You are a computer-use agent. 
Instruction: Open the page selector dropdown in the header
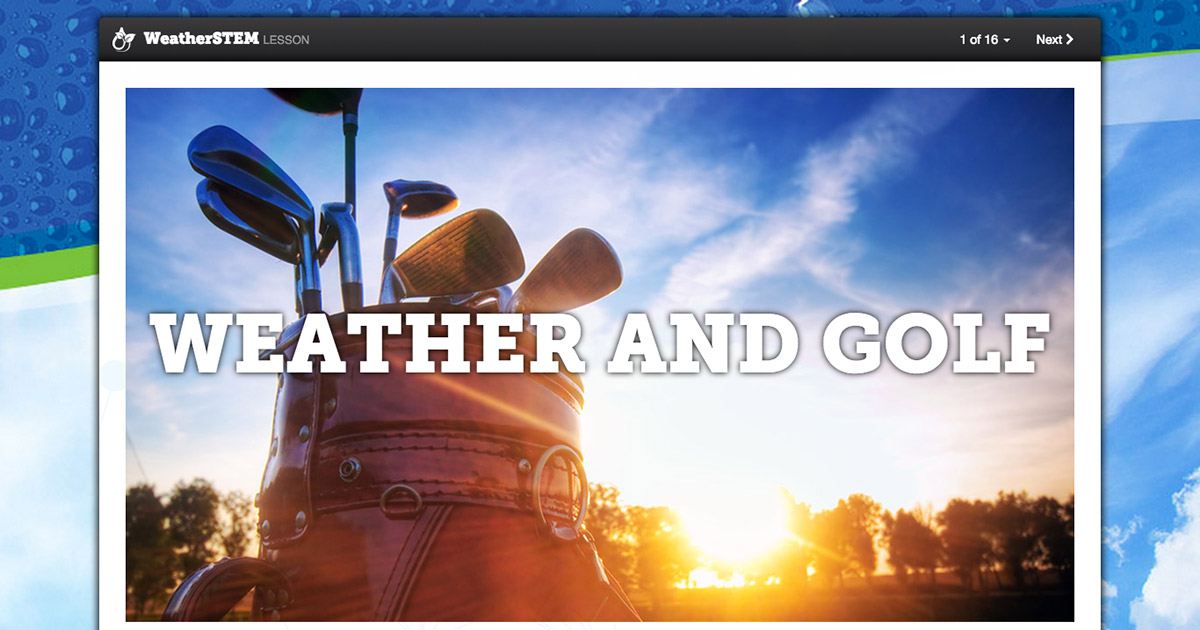pos(985,40)
